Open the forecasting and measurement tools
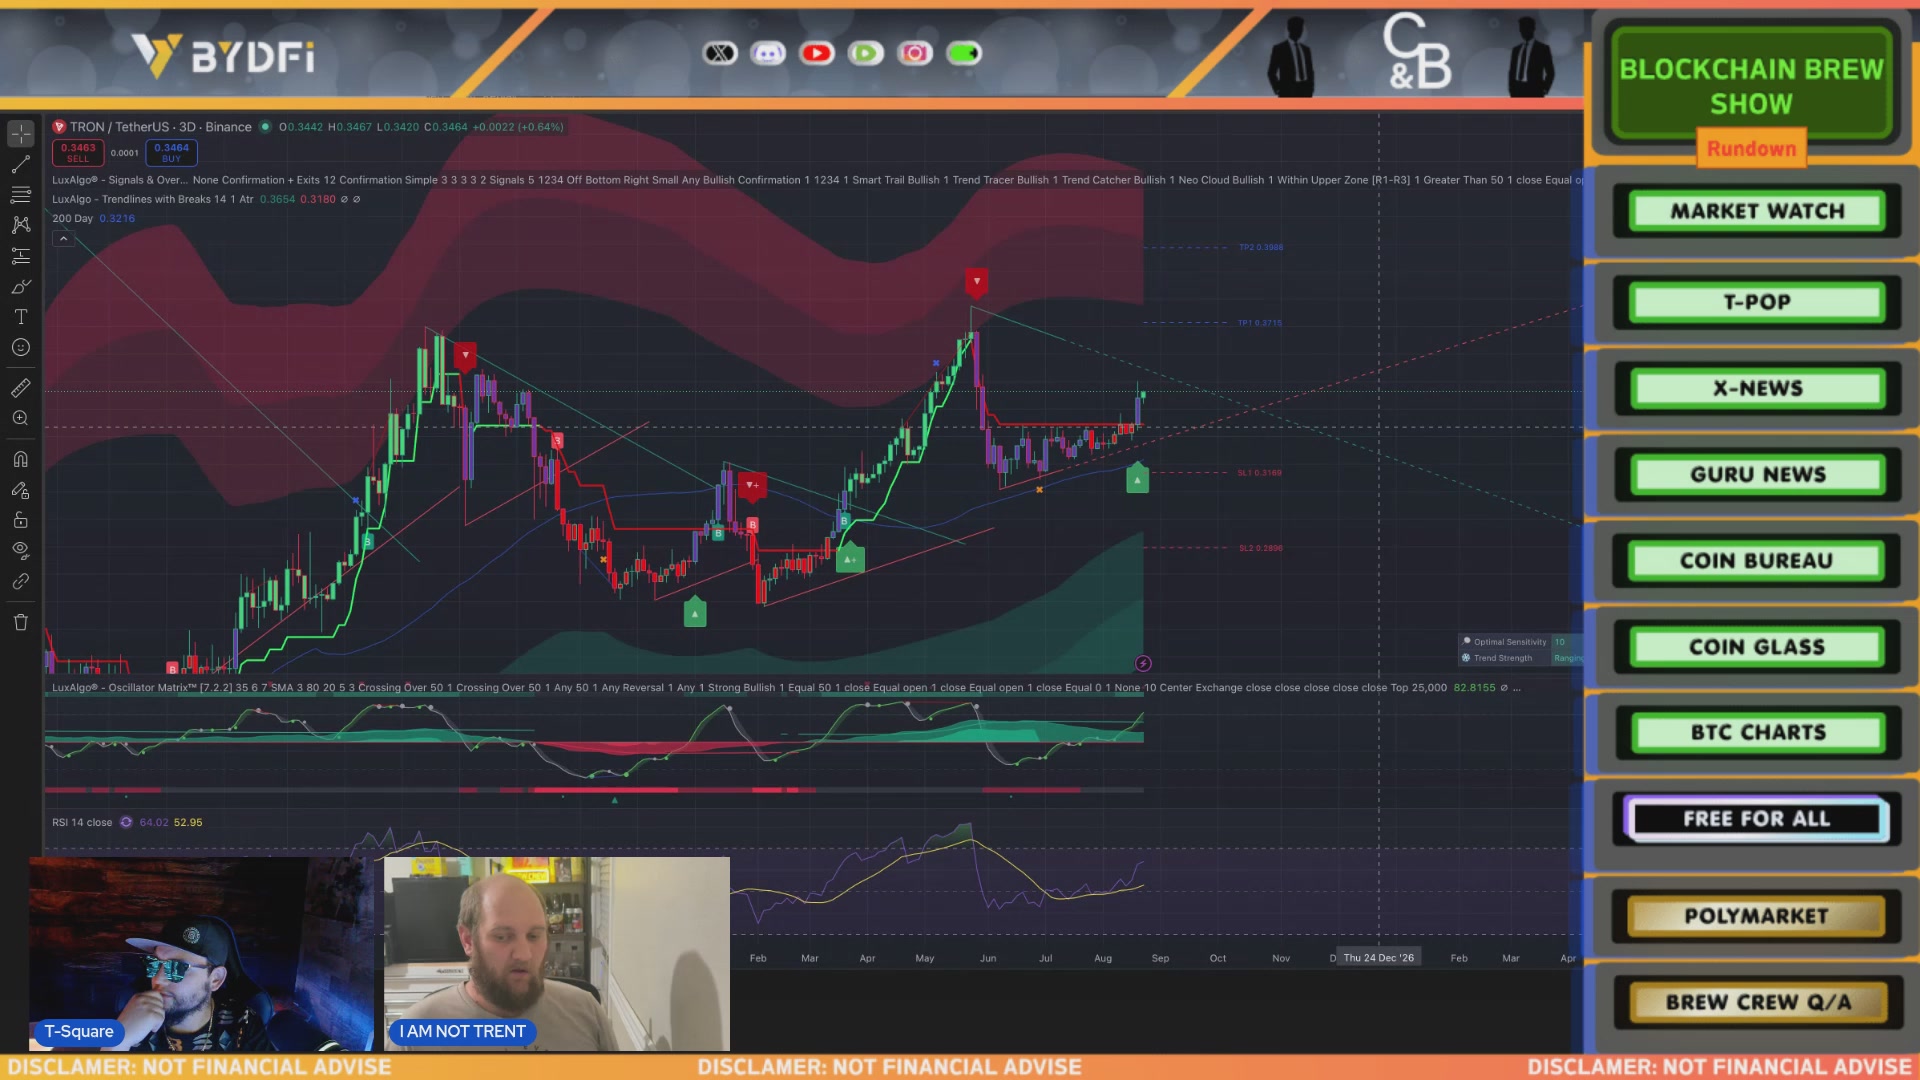Image resolution: width=1920 pixels, height=1080 pixels. 21,256
